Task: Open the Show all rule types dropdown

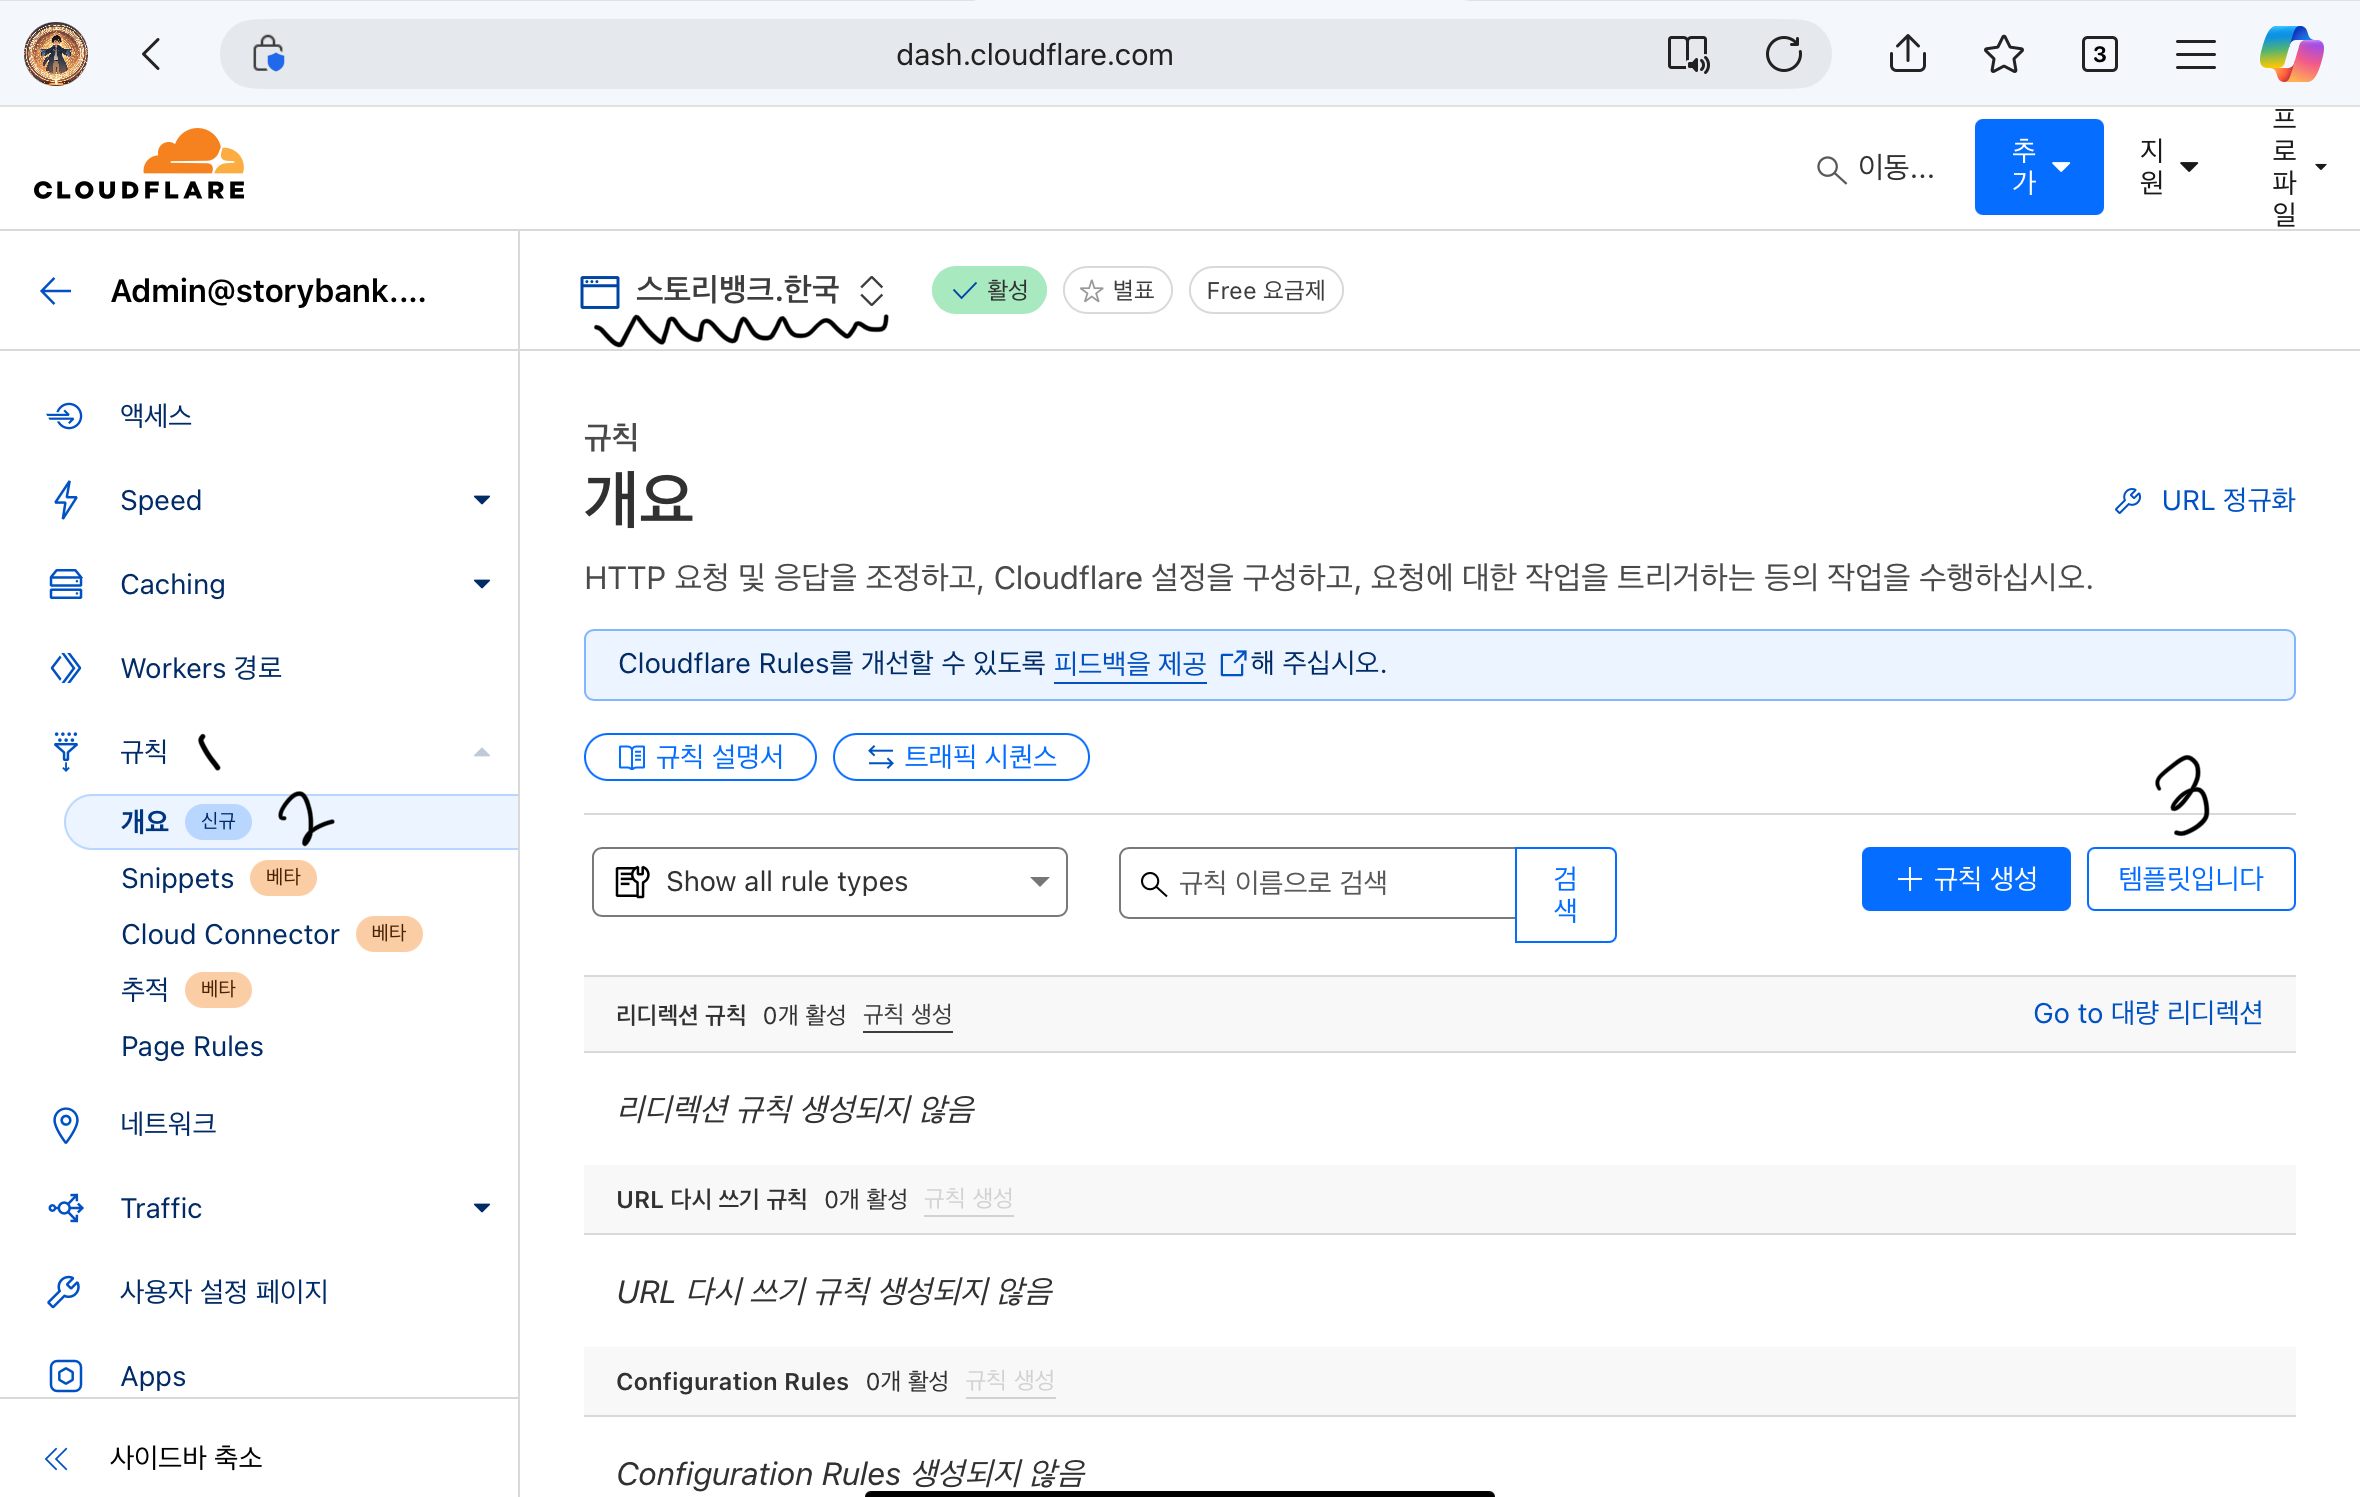Action: pyautogui.click(x=830, y=882)
